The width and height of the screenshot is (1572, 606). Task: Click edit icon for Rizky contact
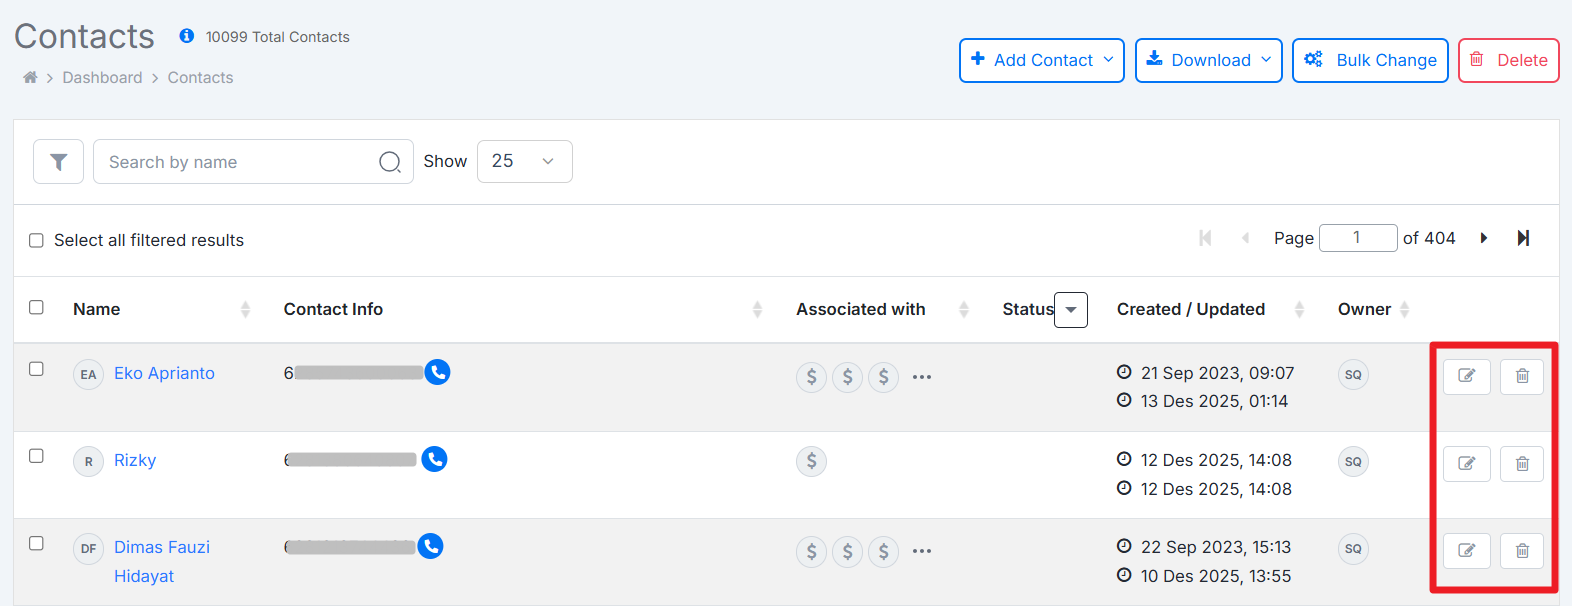pyautogui.click(x=1466, y=463)
